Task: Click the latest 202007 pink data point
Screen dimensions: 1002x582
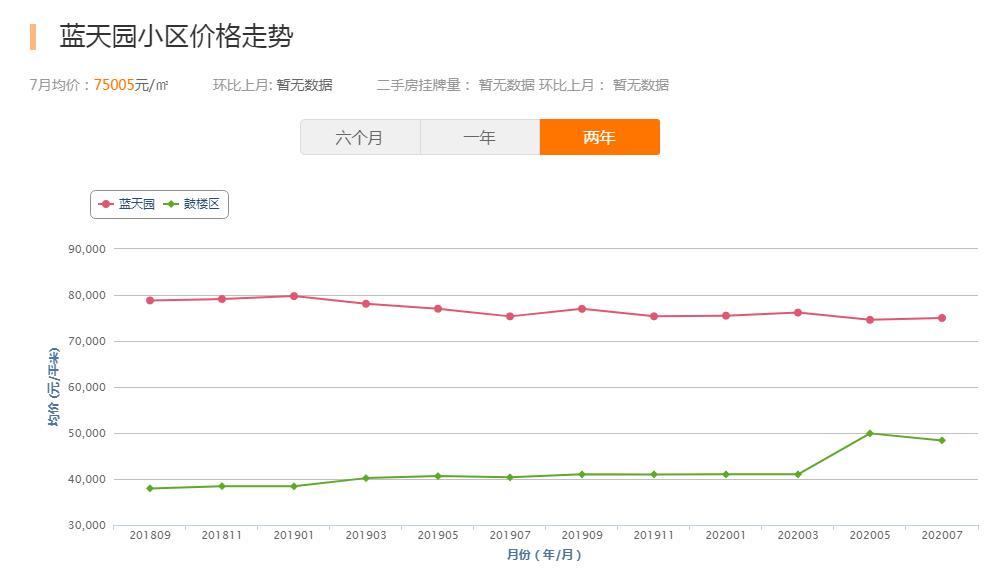Action: [940, 317]
